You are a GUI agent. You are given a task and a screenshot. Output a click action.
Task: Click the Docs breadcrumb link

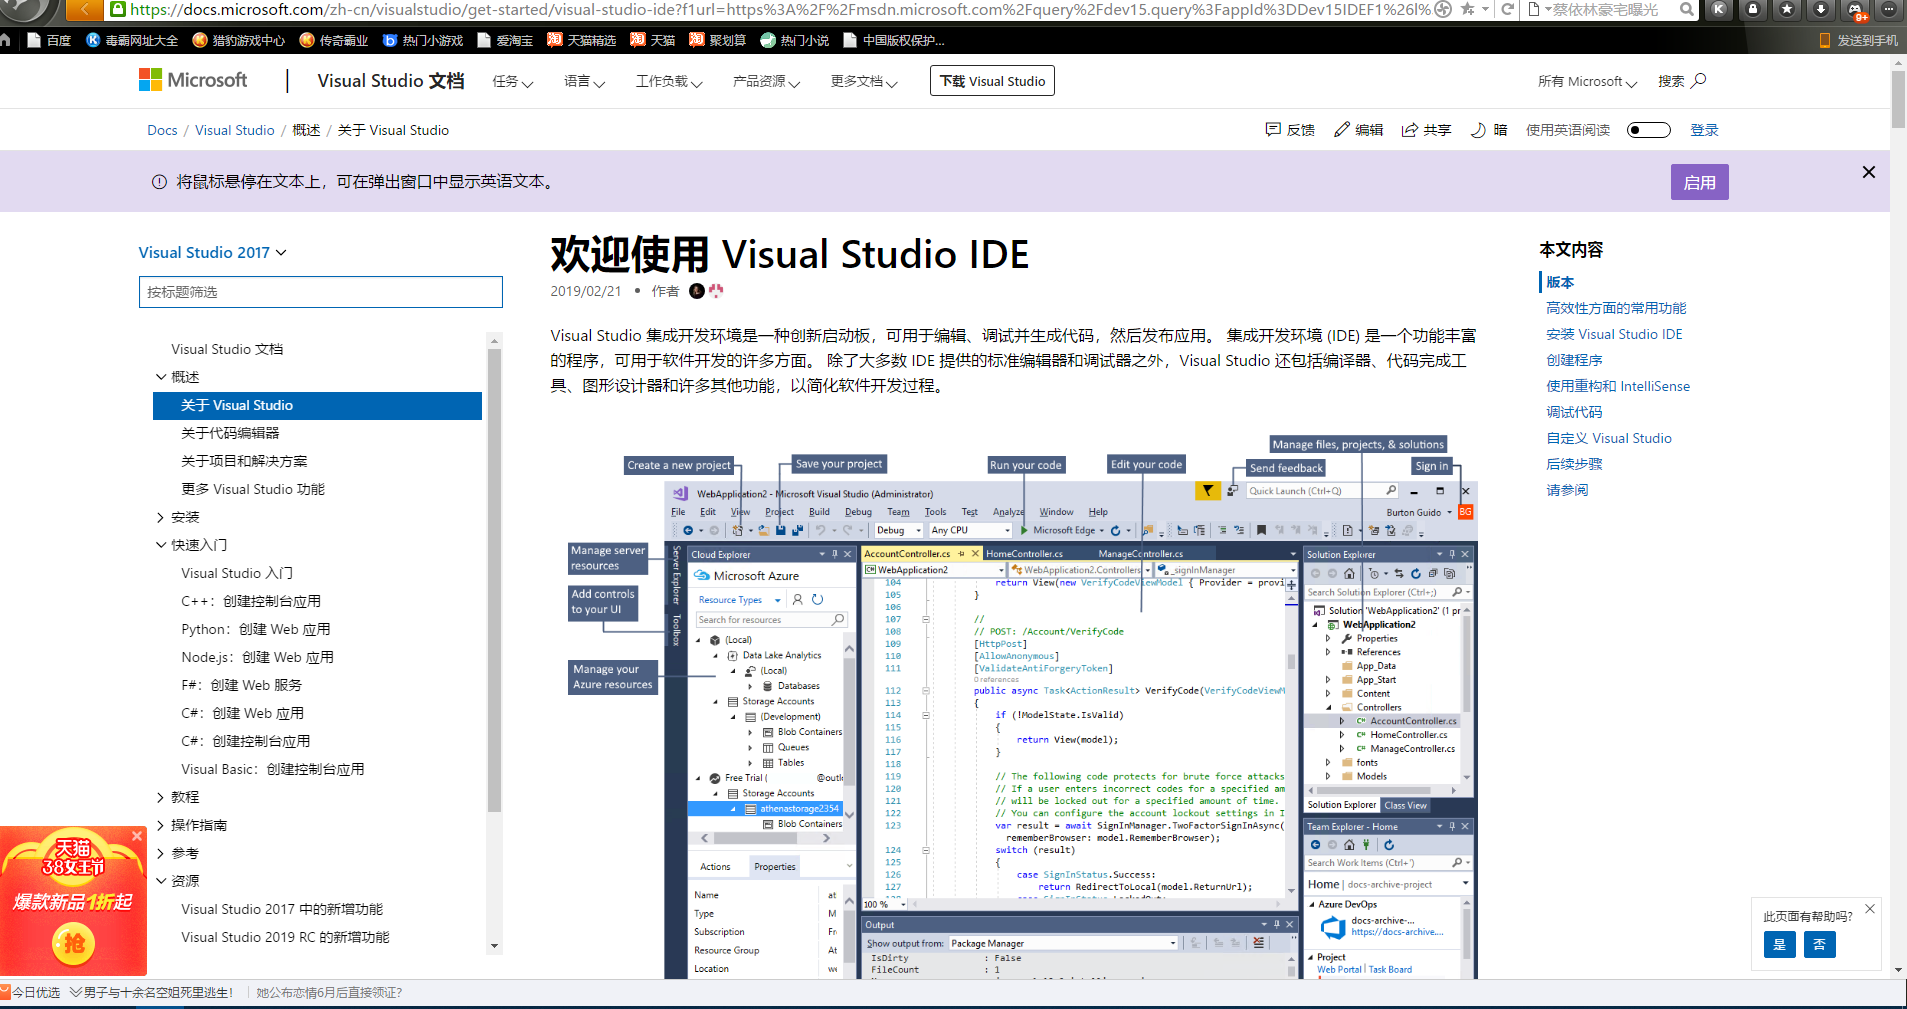(162, 130)
